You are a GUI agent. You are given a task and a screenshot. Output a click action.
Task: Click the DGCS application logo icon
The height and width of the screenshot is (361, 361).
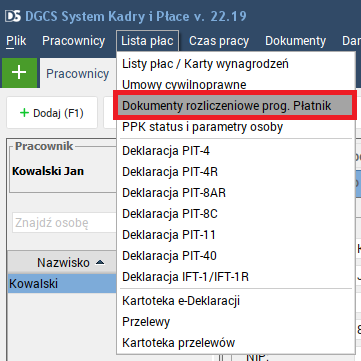coord(13,16)
